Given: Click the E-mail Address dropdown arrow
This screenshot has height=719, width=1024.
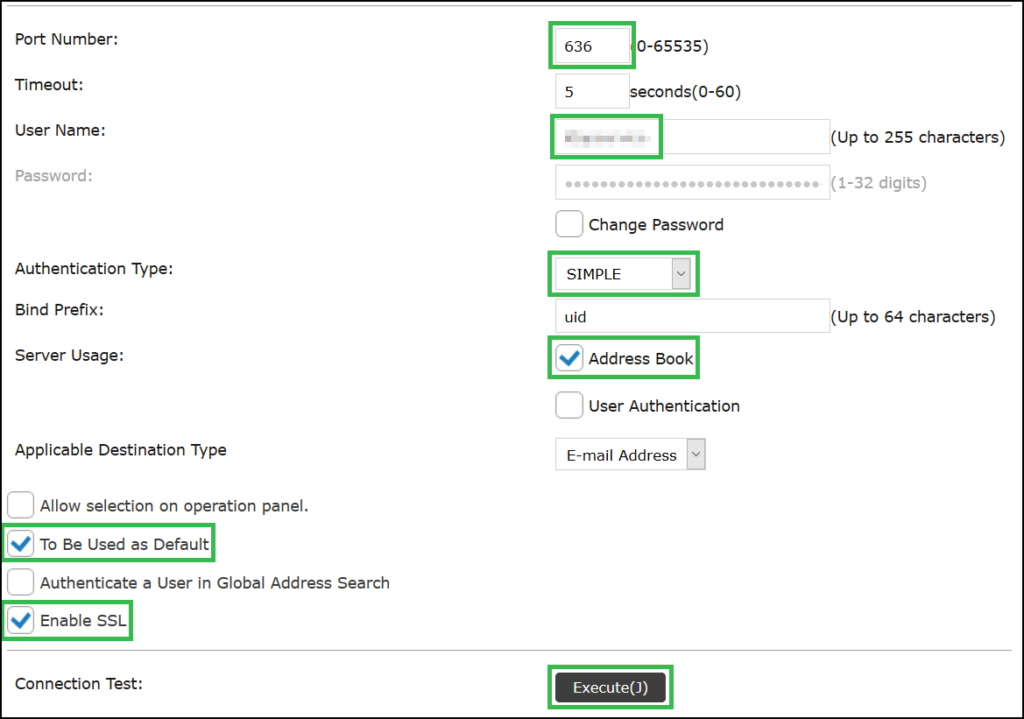Looking at the screenshot, I should 697,454.
